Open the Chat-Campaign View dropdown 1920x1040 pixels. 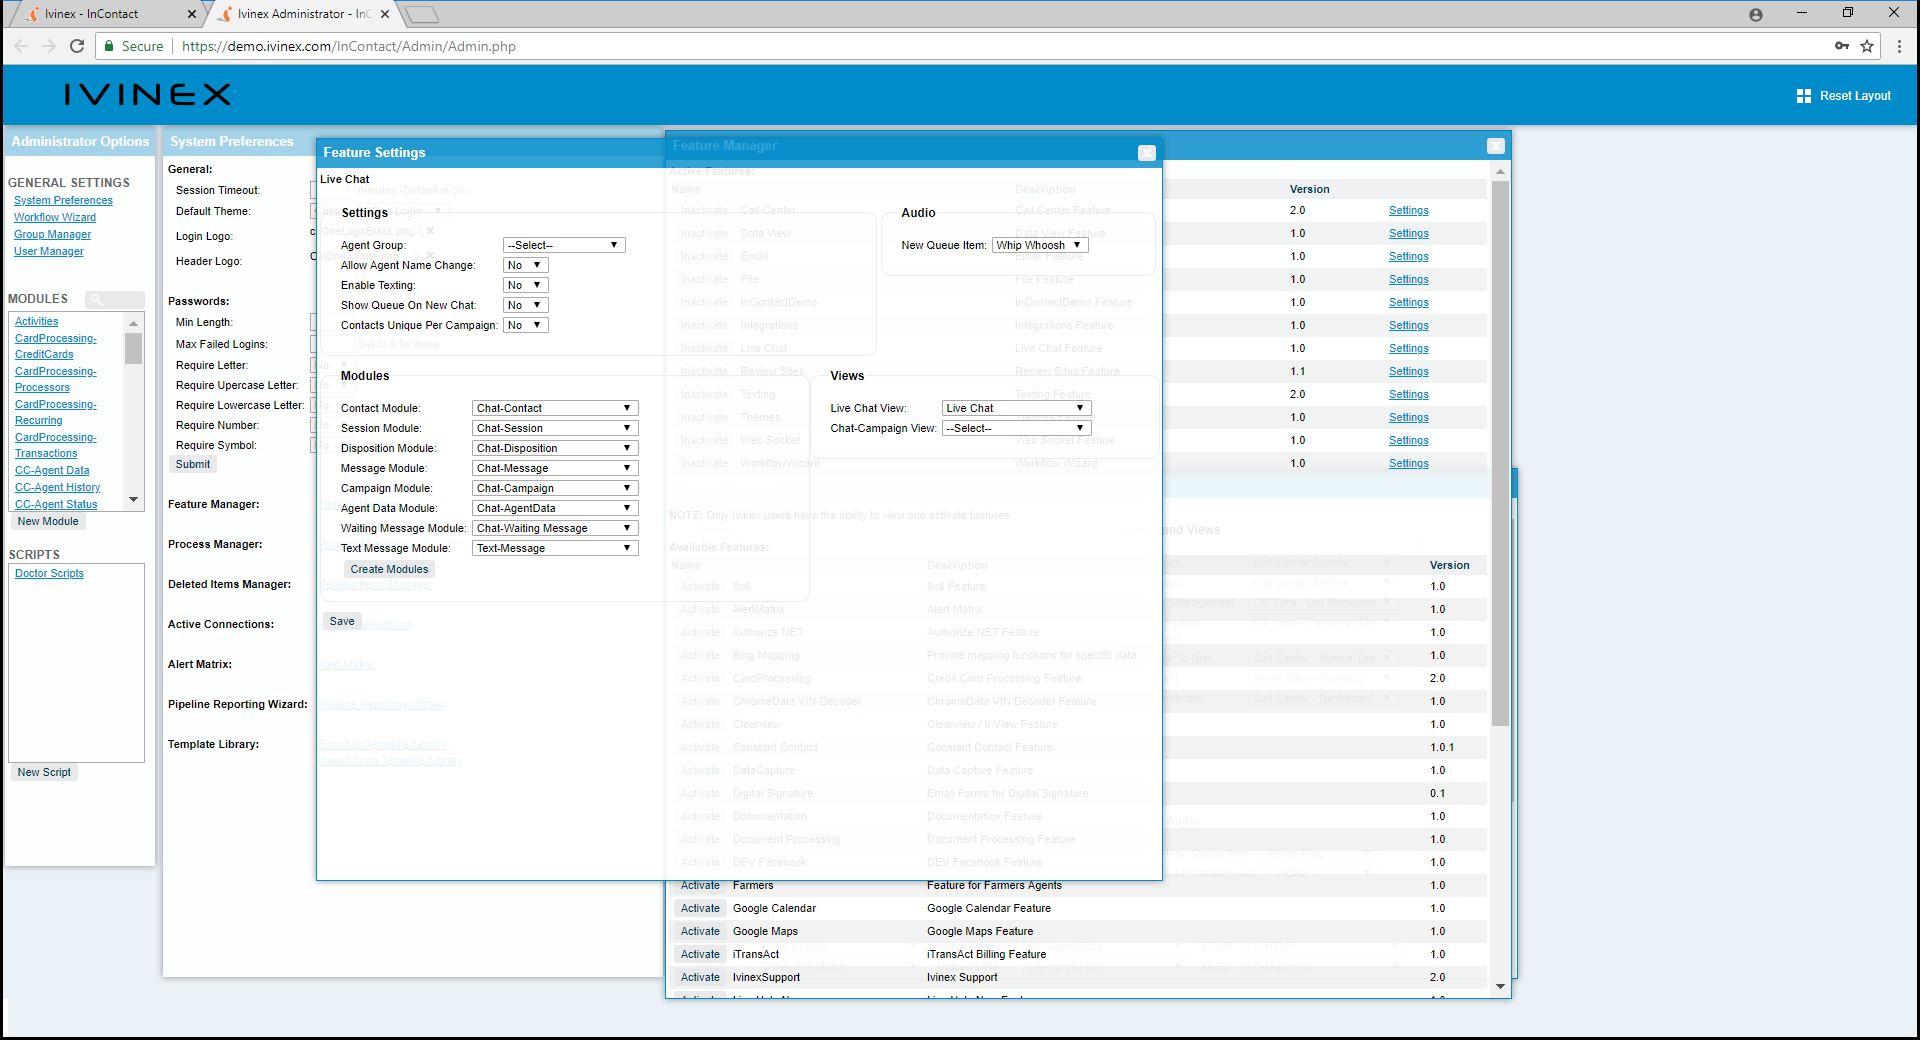1017,428
